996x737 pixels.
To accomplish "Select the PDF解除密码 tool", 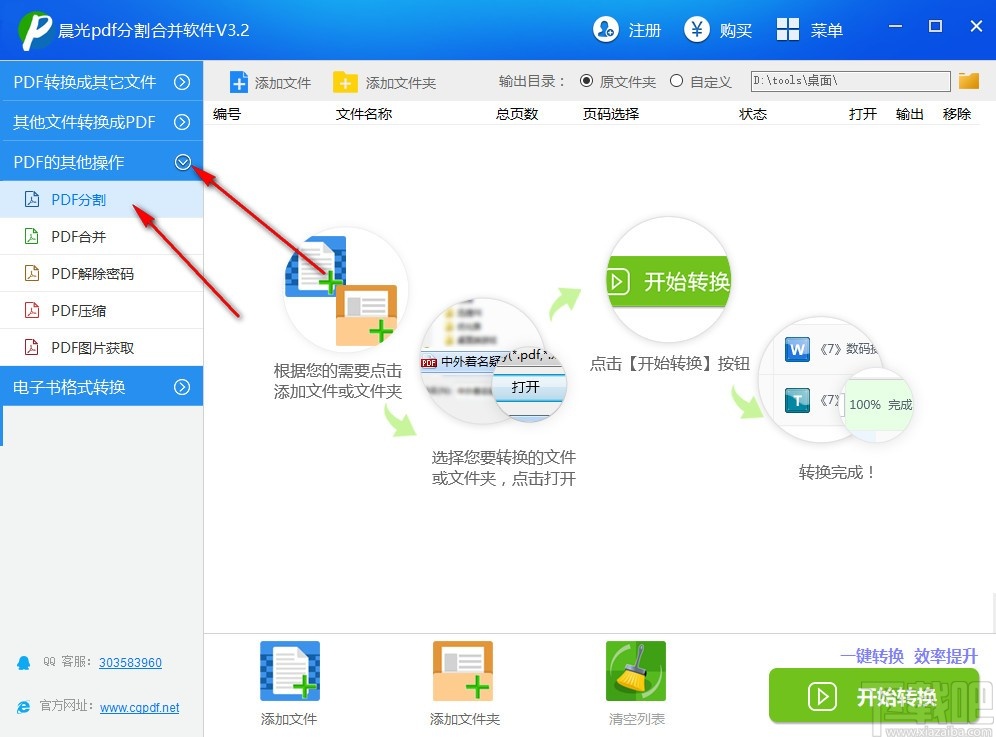I will click(x=87, y=273).
